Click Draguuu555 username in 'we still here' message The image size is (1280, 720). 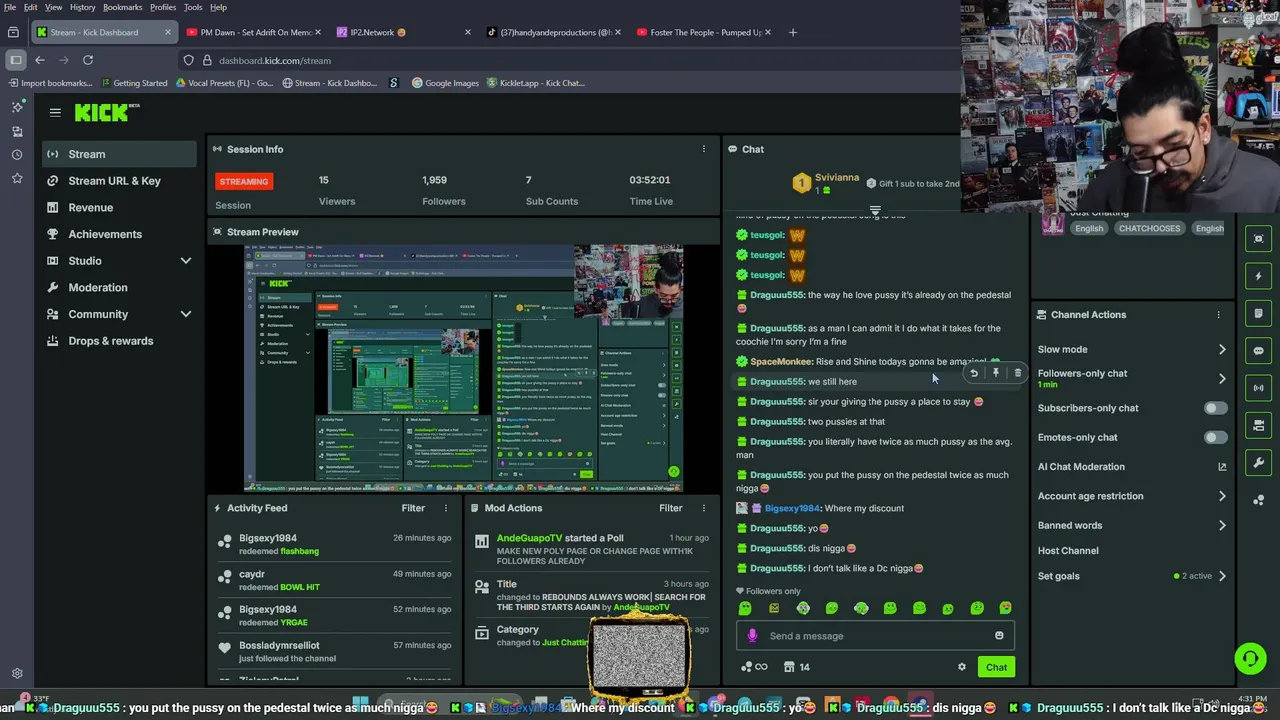coord(776,382)
